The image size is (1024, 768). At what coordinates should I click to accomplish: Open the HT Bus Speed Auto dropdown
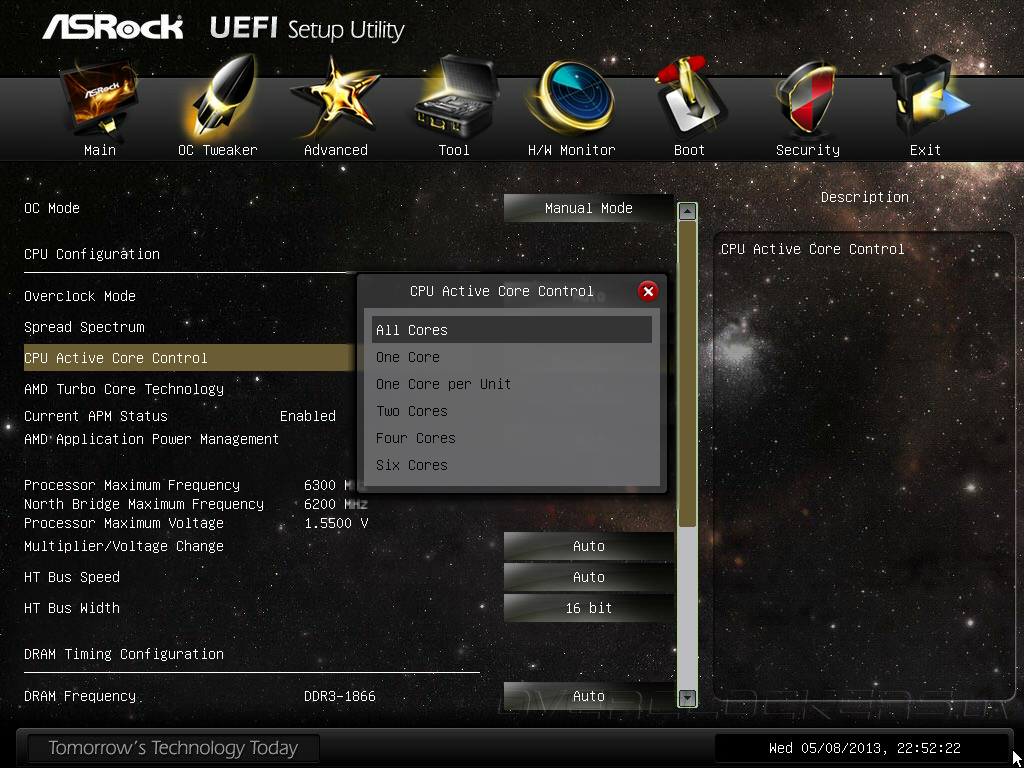[588, 577]
